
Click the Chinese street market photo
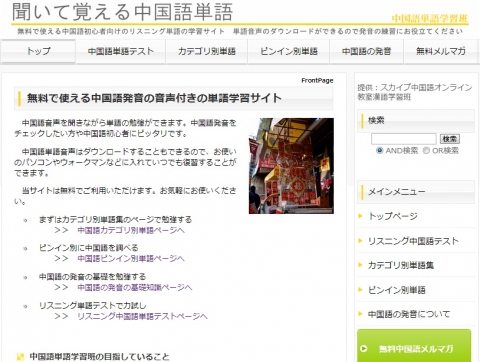click(291, 166)
